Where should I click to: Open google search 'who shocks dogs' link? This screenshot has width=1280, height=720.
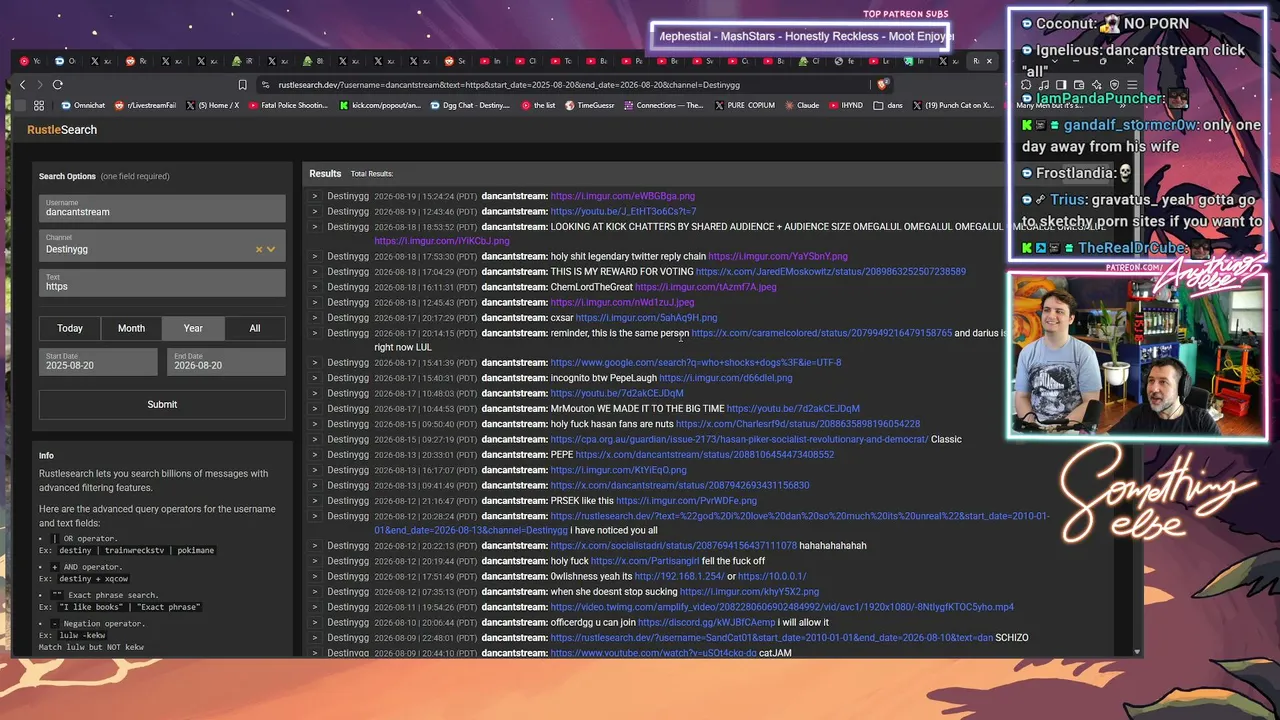[x=696, y=362]
